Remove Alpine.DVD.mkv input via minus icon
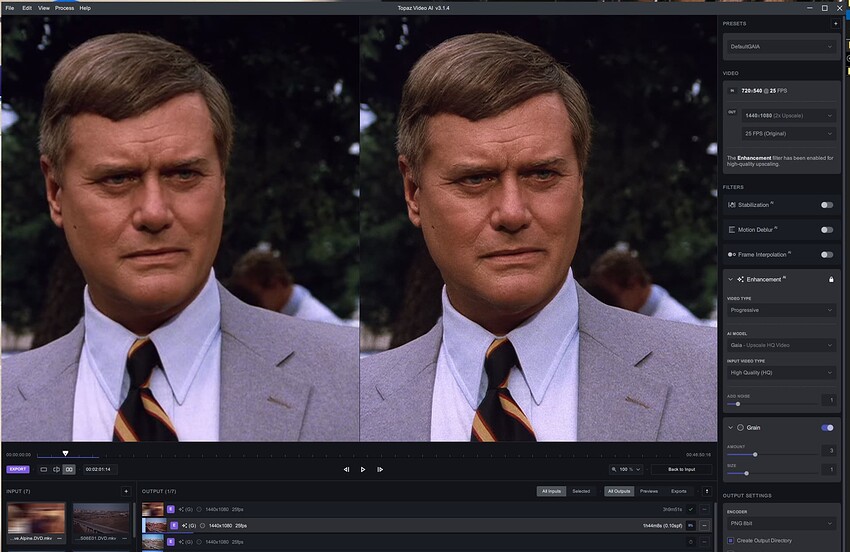This screenshot has height=552, width=850. point(60,538)
